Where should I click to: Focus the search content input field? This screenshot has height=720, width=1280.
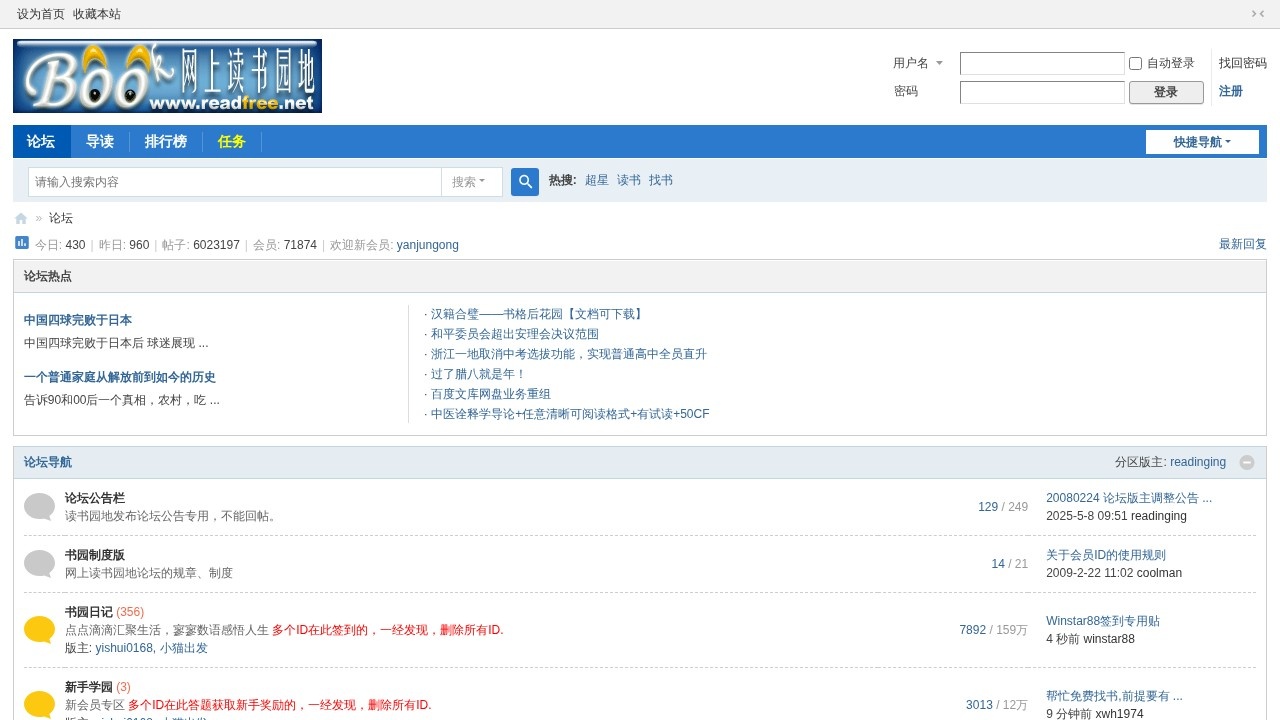pyautogui.click(x=235, y=182)
